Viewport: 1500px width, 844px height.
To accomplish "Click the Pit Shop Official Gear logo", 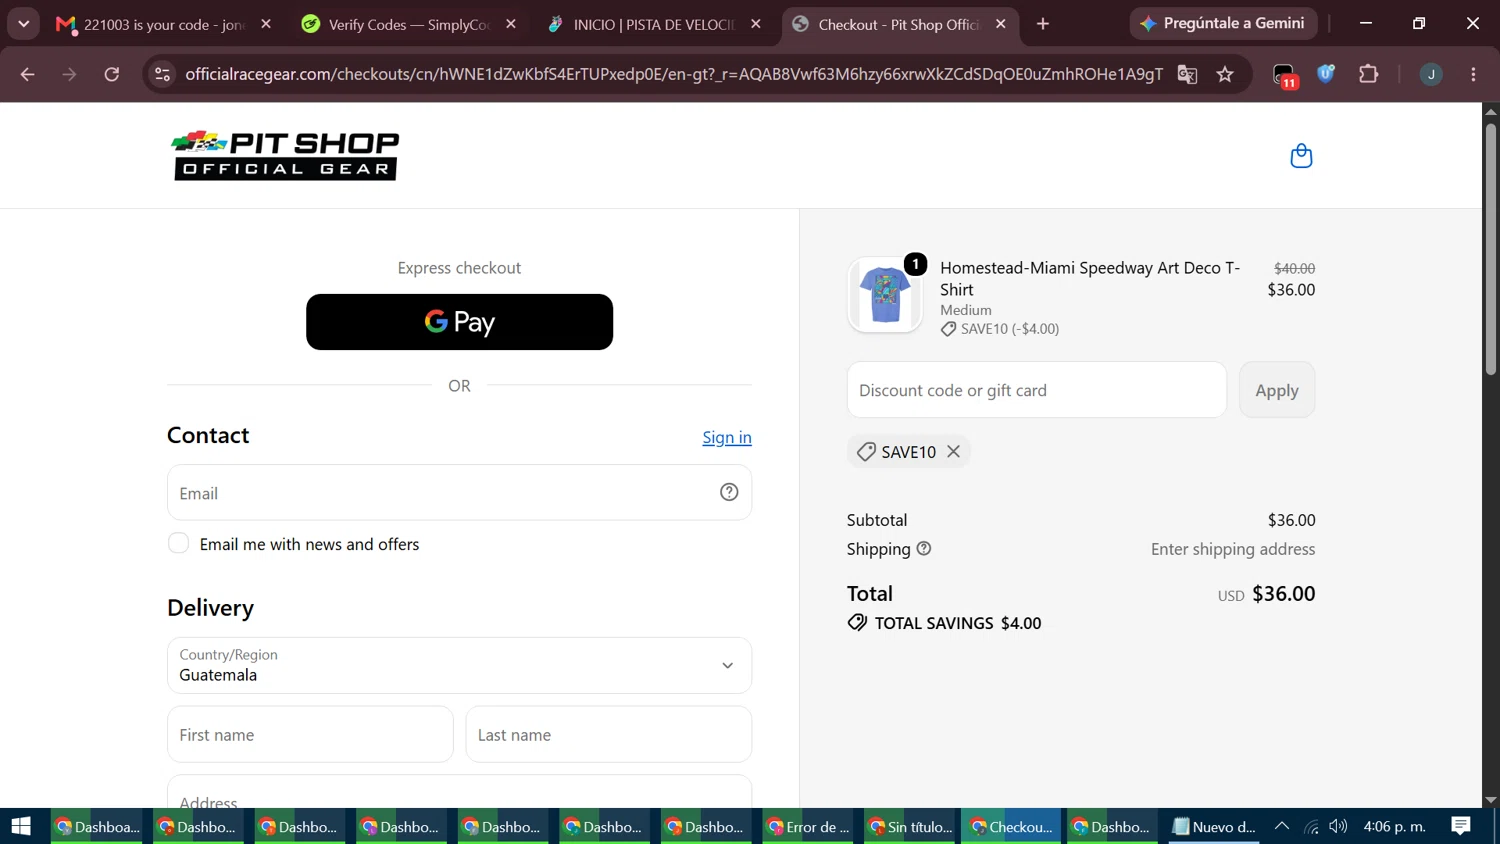I will click(x=285, y=155).
